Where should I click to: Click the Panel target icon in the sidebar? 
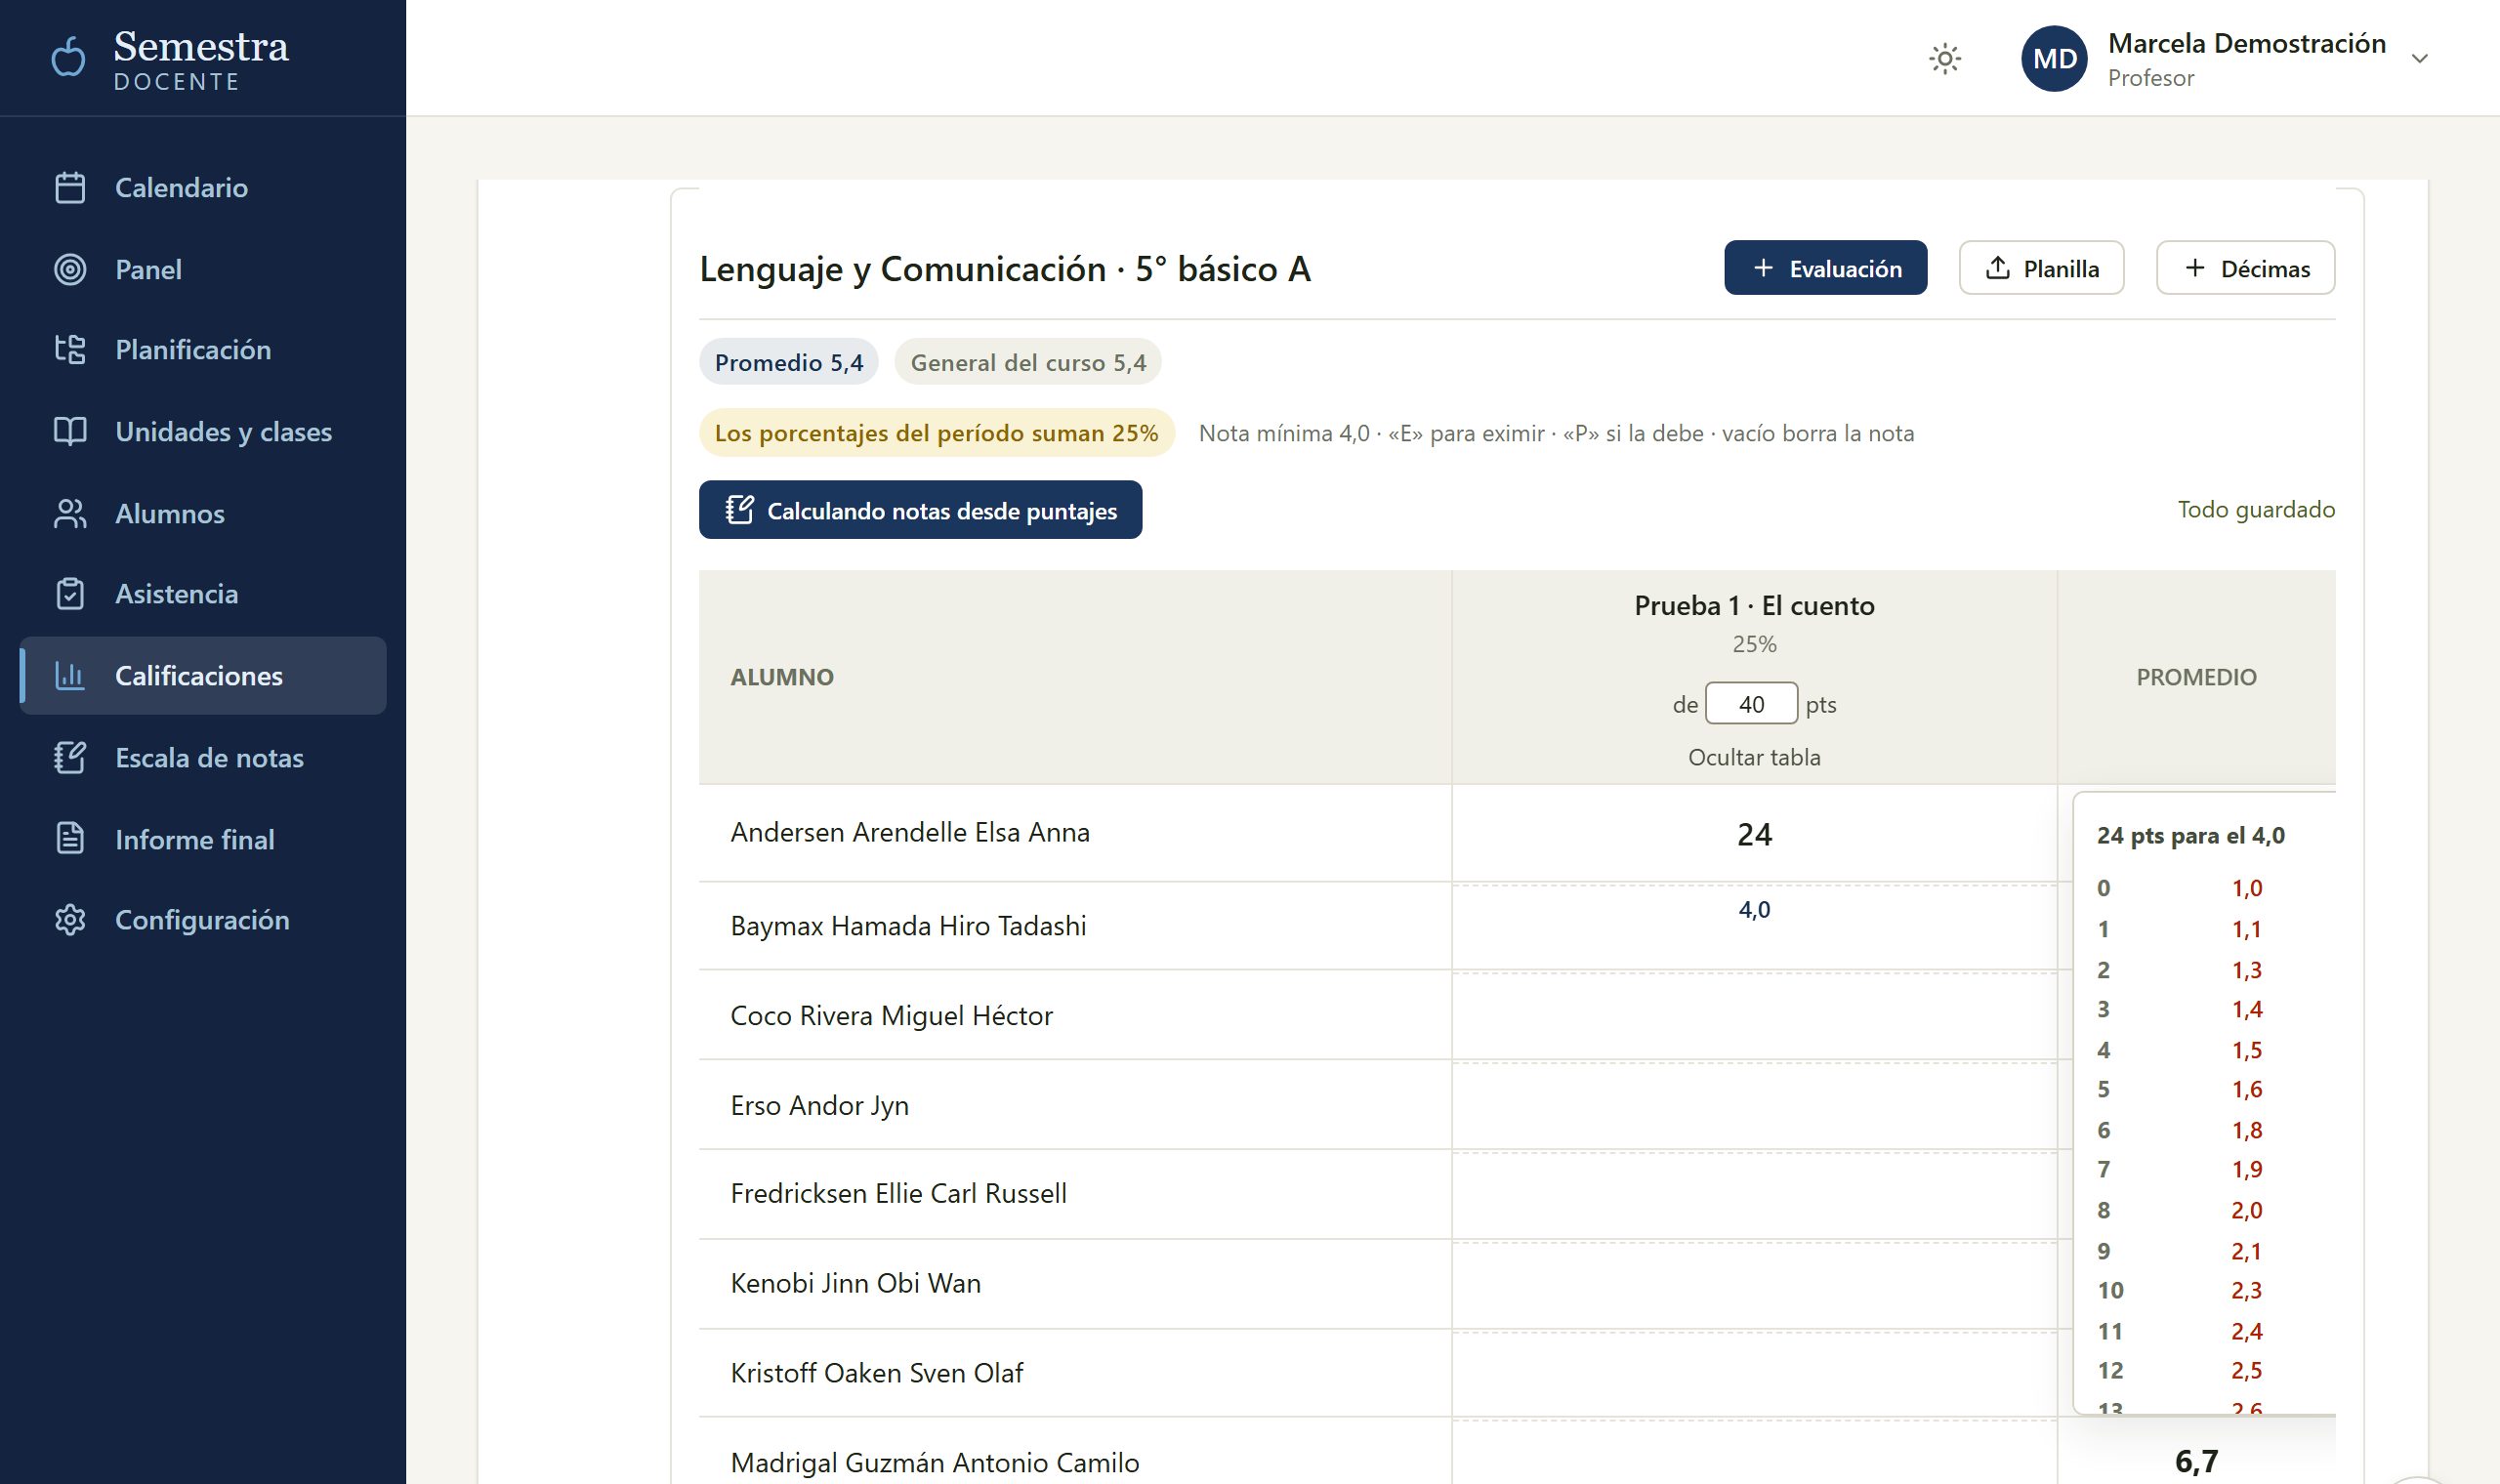(70, 270)
